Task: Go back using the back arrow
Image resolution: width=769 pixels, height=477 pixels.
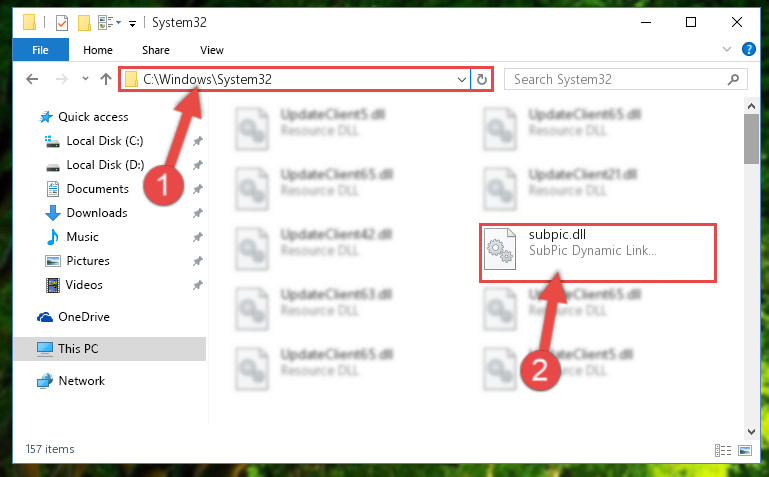Action: coord(32,79)
